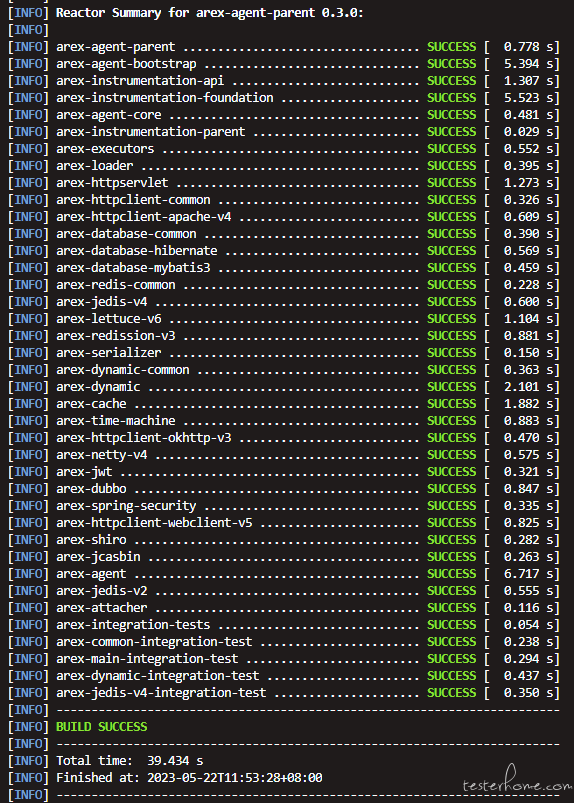Image resolution: width=574 pixels, height=803 pixels.
Task: Click the arex-loader module name
Action: [94, 165]
